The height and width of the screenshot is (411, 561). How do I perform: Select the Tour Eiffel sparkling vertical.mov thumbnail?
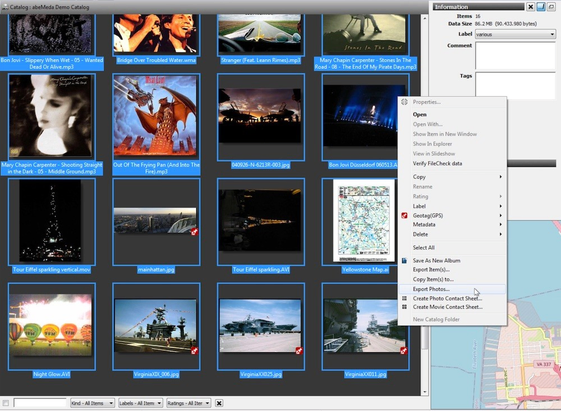pos(52,222)
